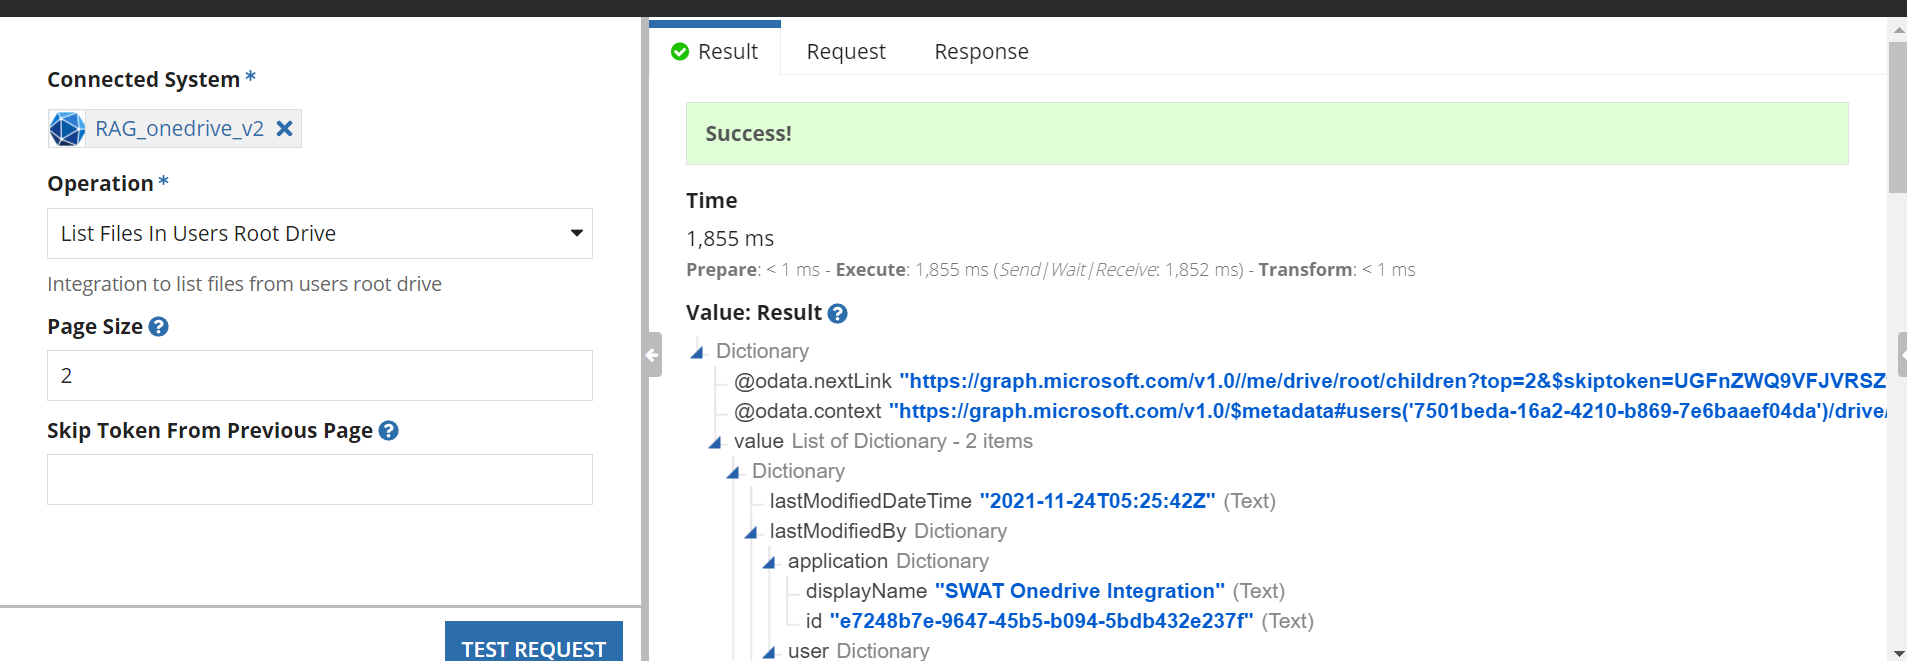The width and height of the screenshot is (1907, 661).
Task: Click the TEST REQUEST button
Action: [x=533, y=646]
